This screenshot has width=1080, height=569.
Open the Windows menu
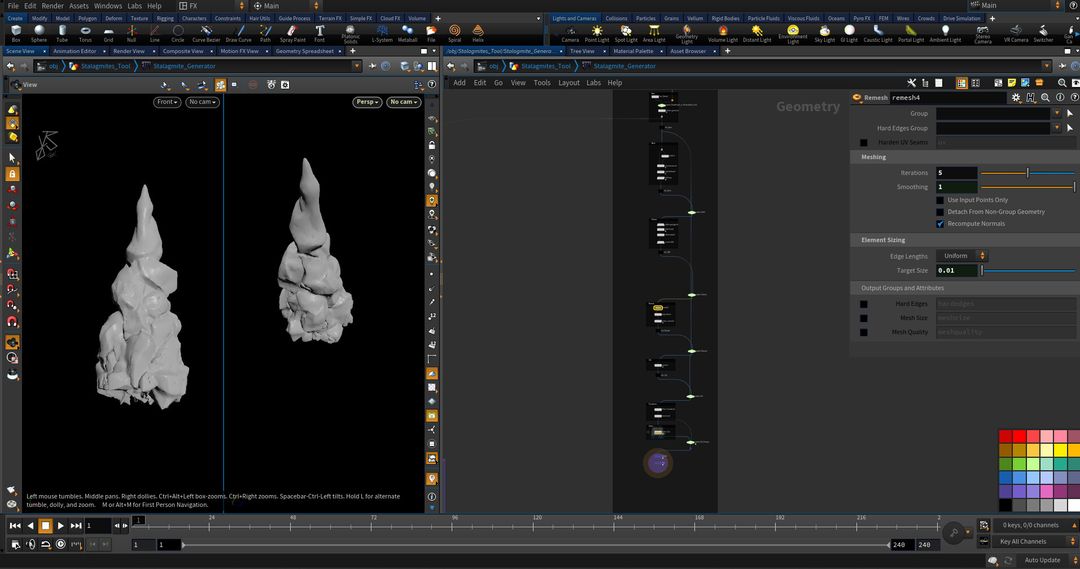[108, 6]
